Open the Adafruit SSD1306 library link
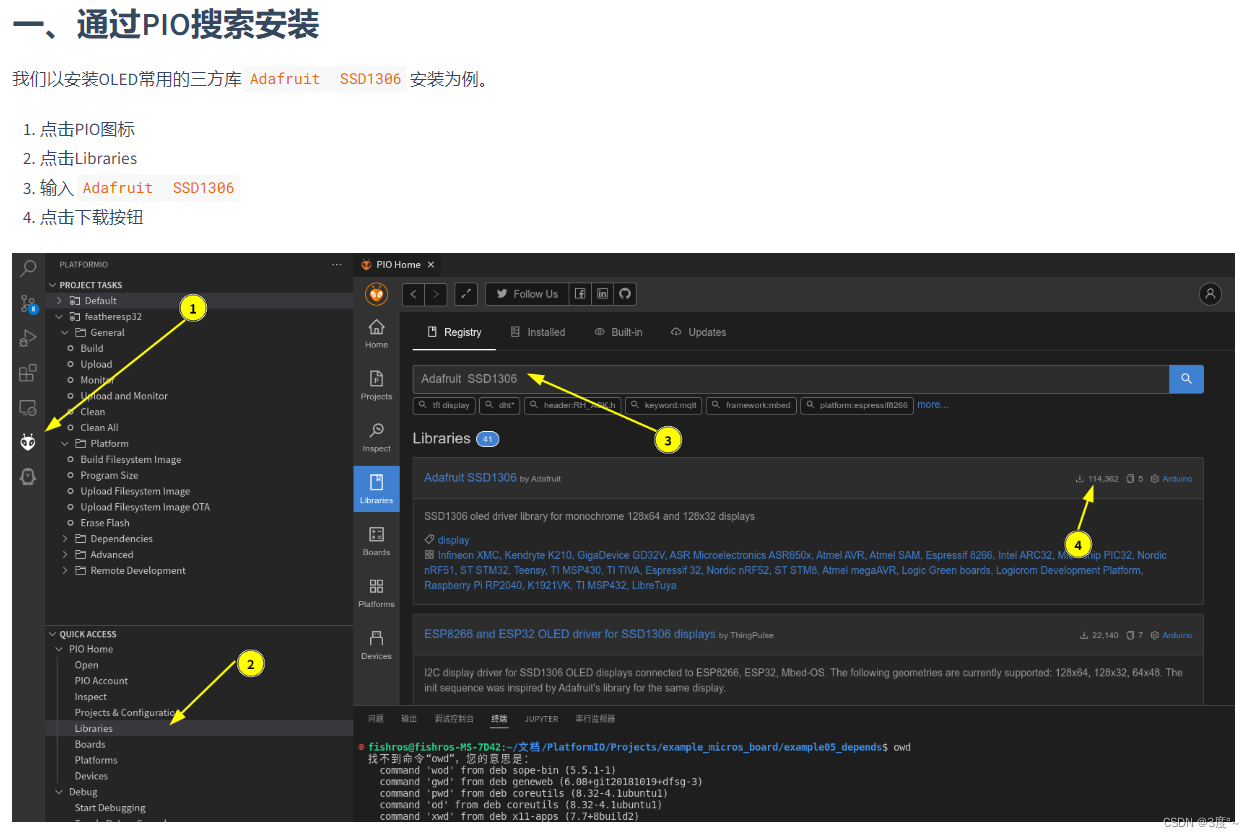Screen dimensions: 1254x838 click(470, 478)
